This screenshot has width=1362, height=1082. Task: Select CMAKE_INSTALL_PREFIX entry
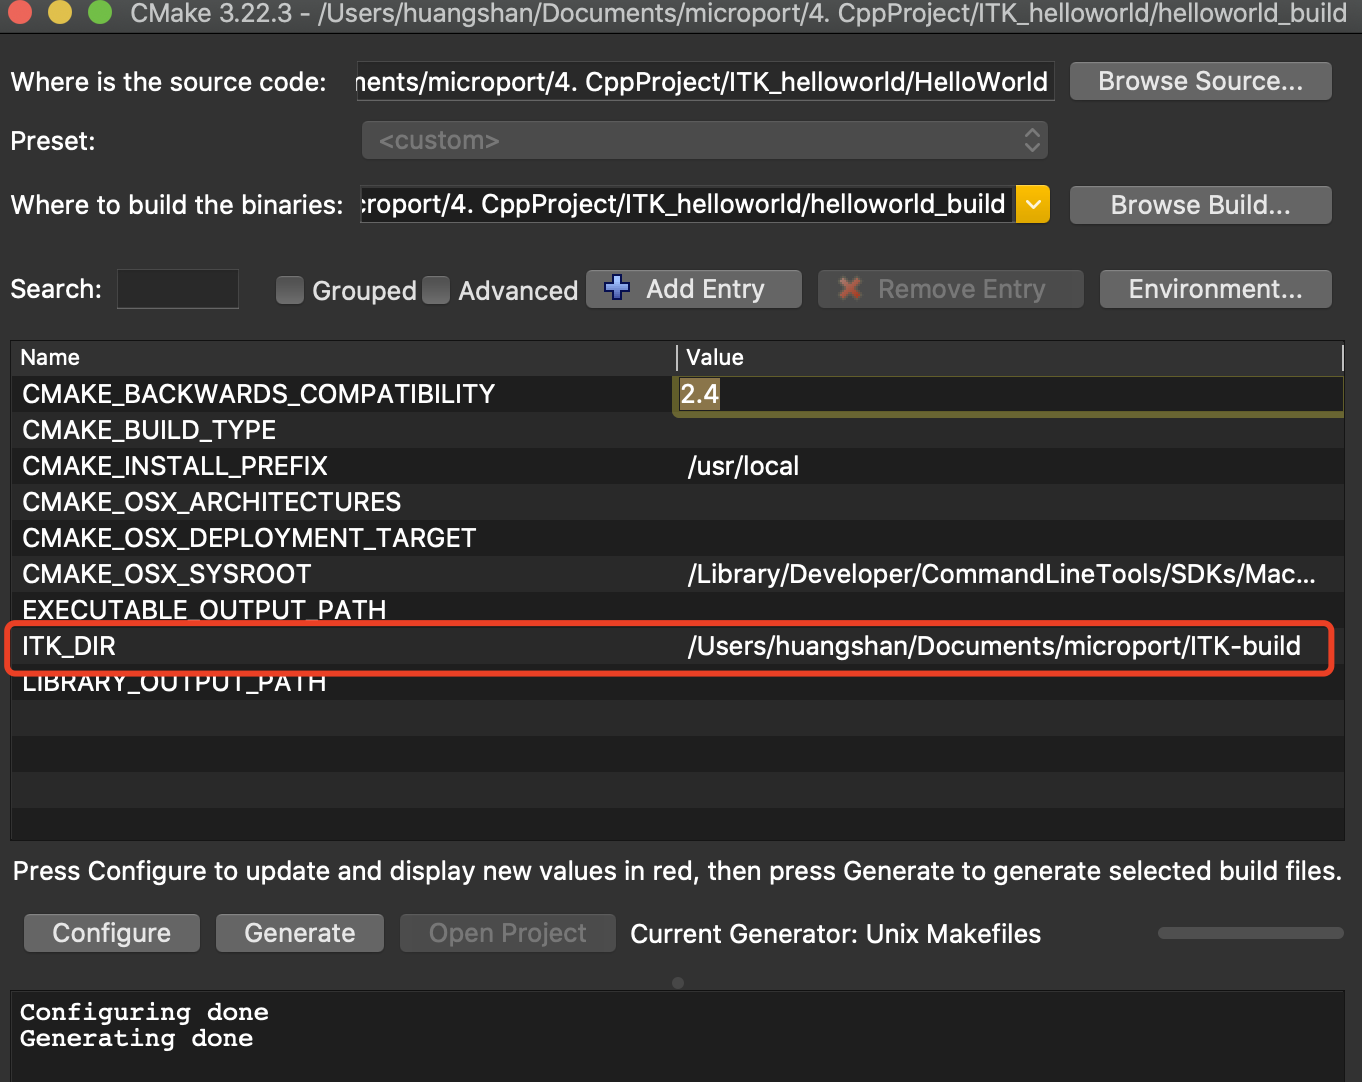[x=175, y=466]
